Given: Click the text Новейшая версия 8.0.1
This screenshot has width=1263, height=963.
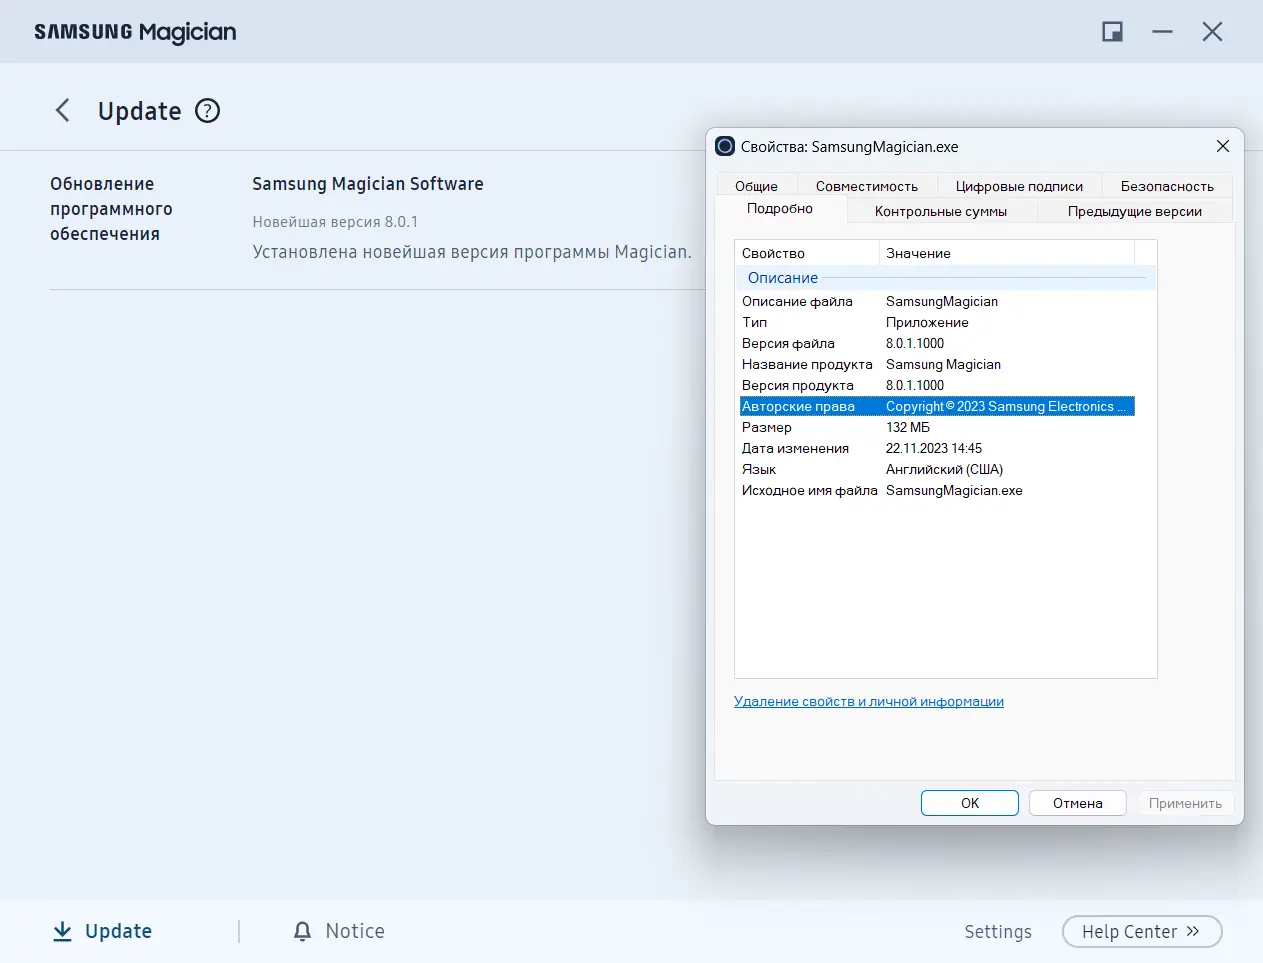Looking at the screenshot, I should pyautogui.click(x=335, y=222).
